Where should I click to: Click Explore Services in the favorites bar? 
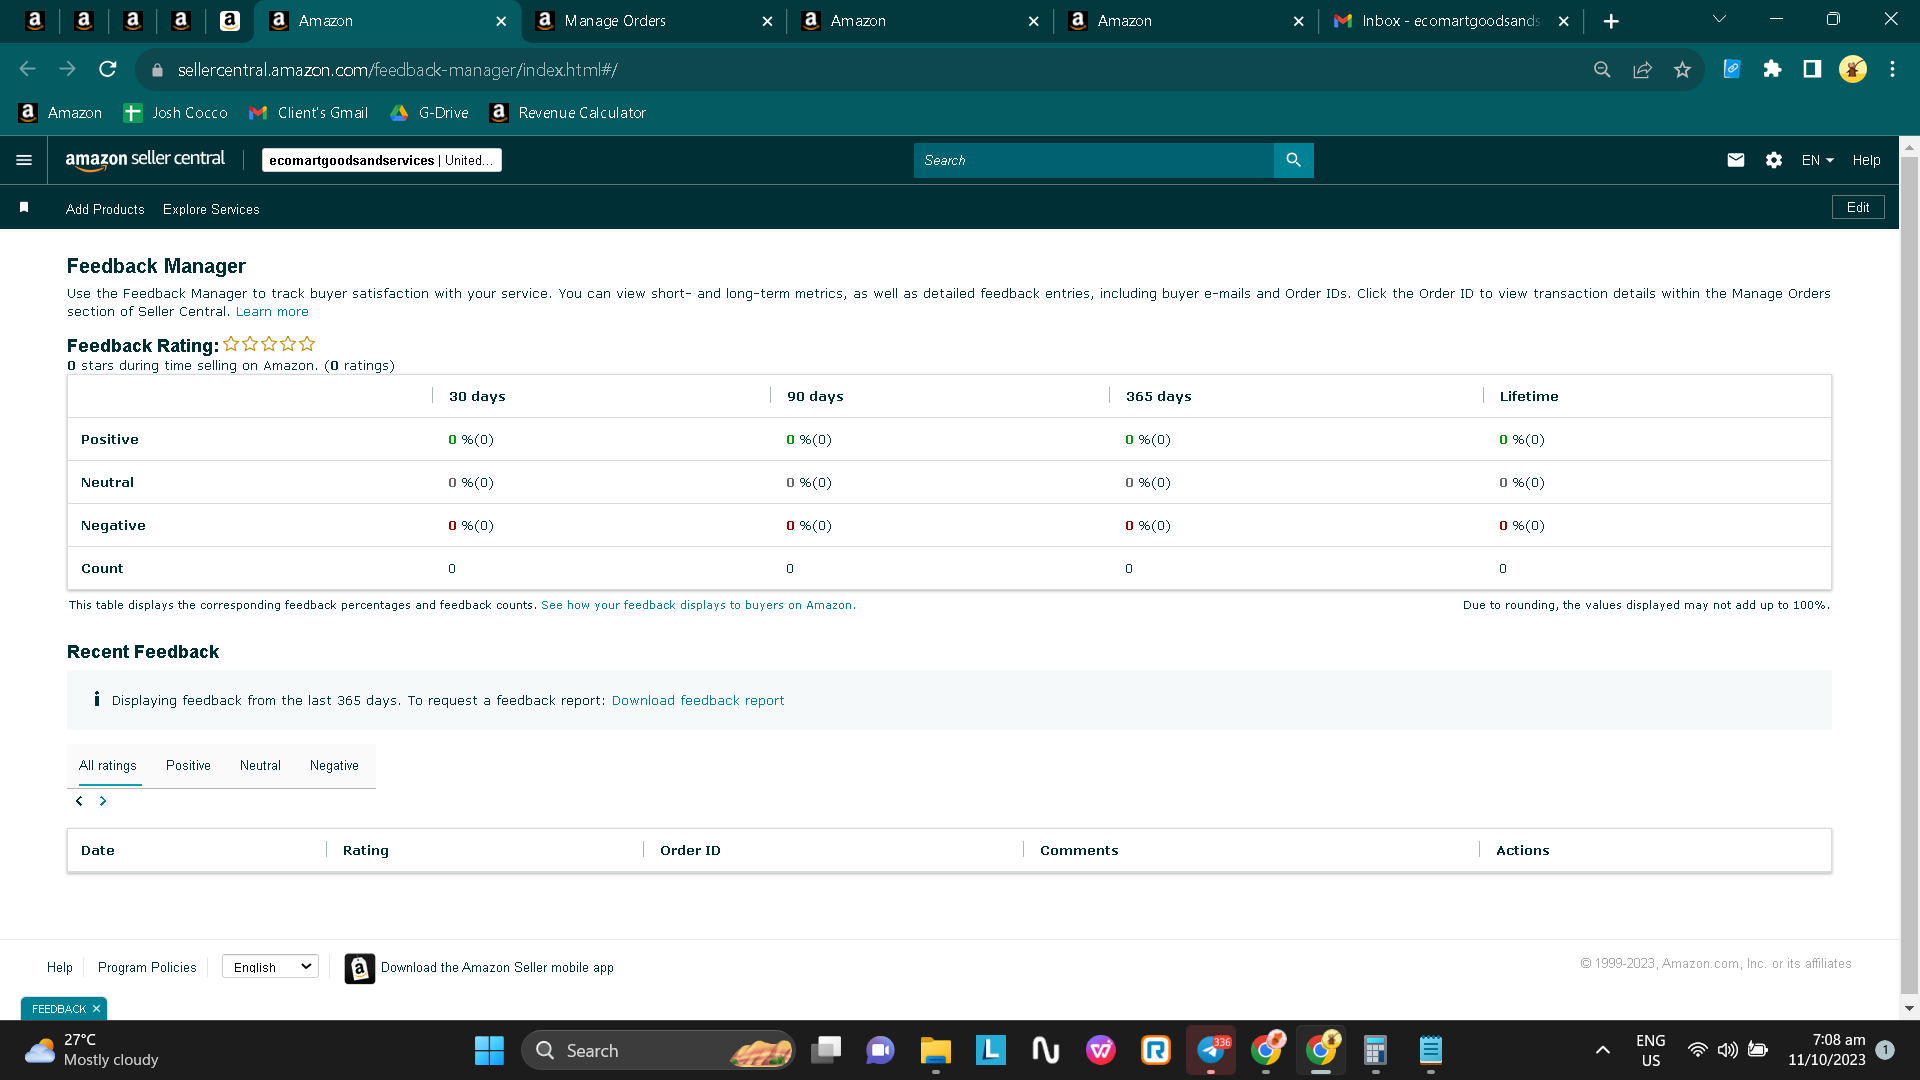(211, 209)
